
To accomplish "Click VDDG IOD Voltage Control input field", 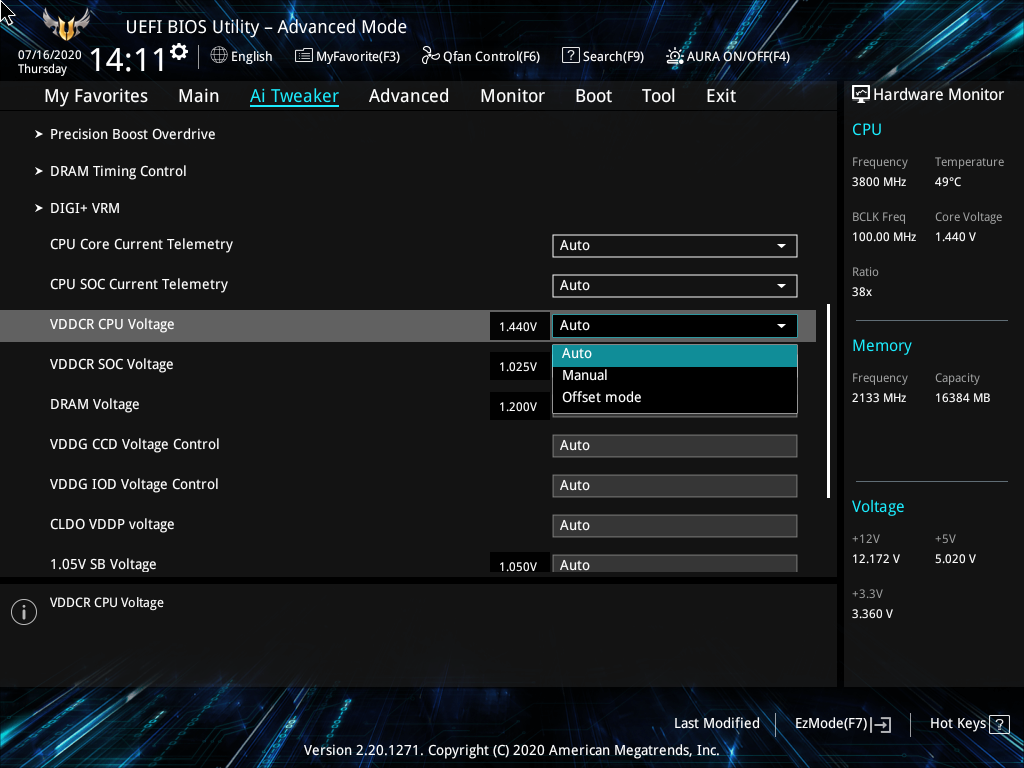I will [675, 485].
